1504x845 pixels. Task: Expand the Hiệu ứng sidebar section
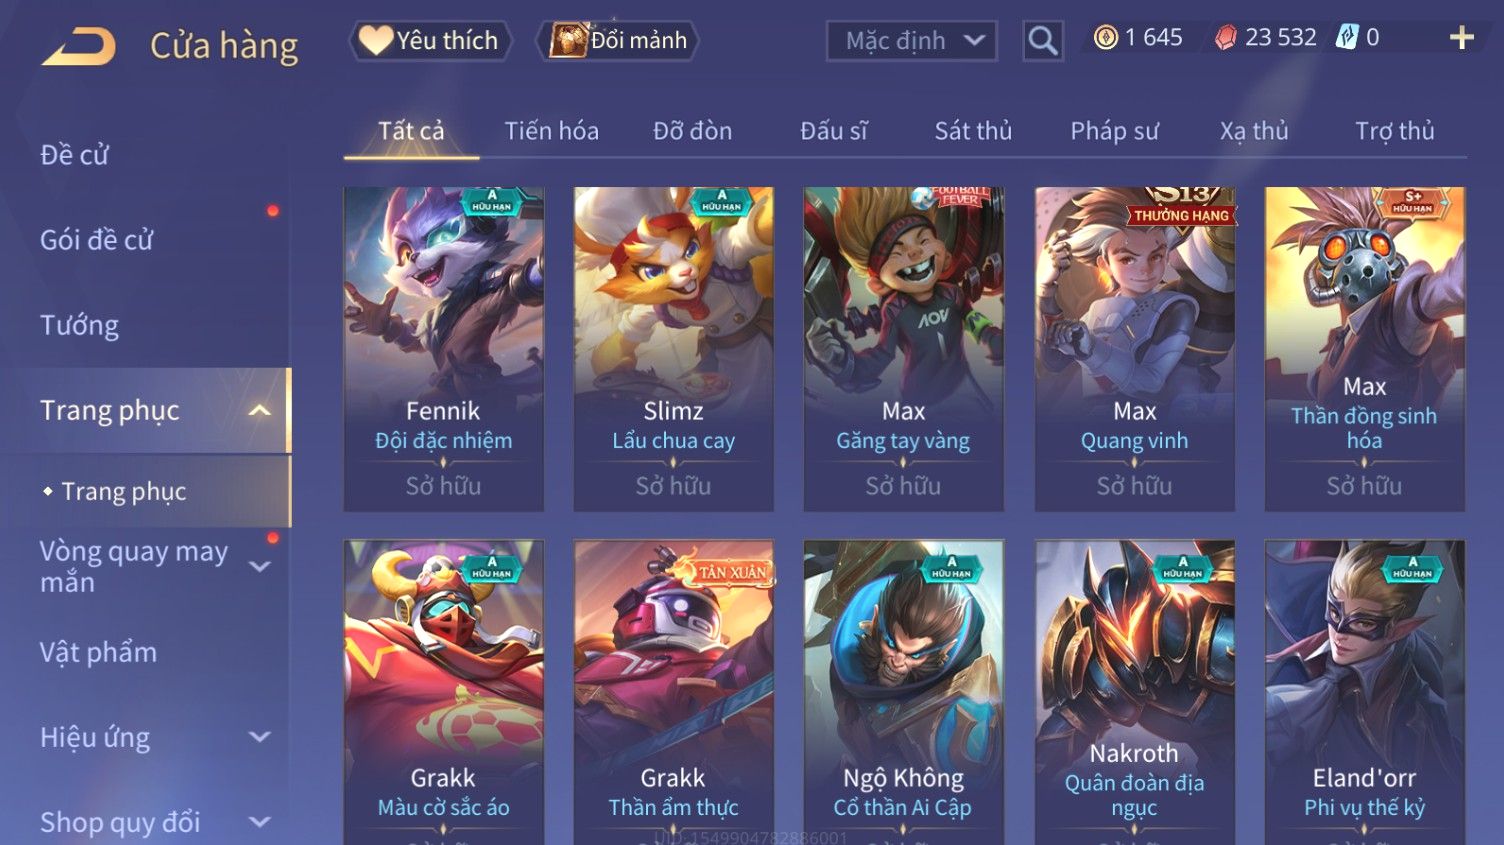(x=259, y=738)
